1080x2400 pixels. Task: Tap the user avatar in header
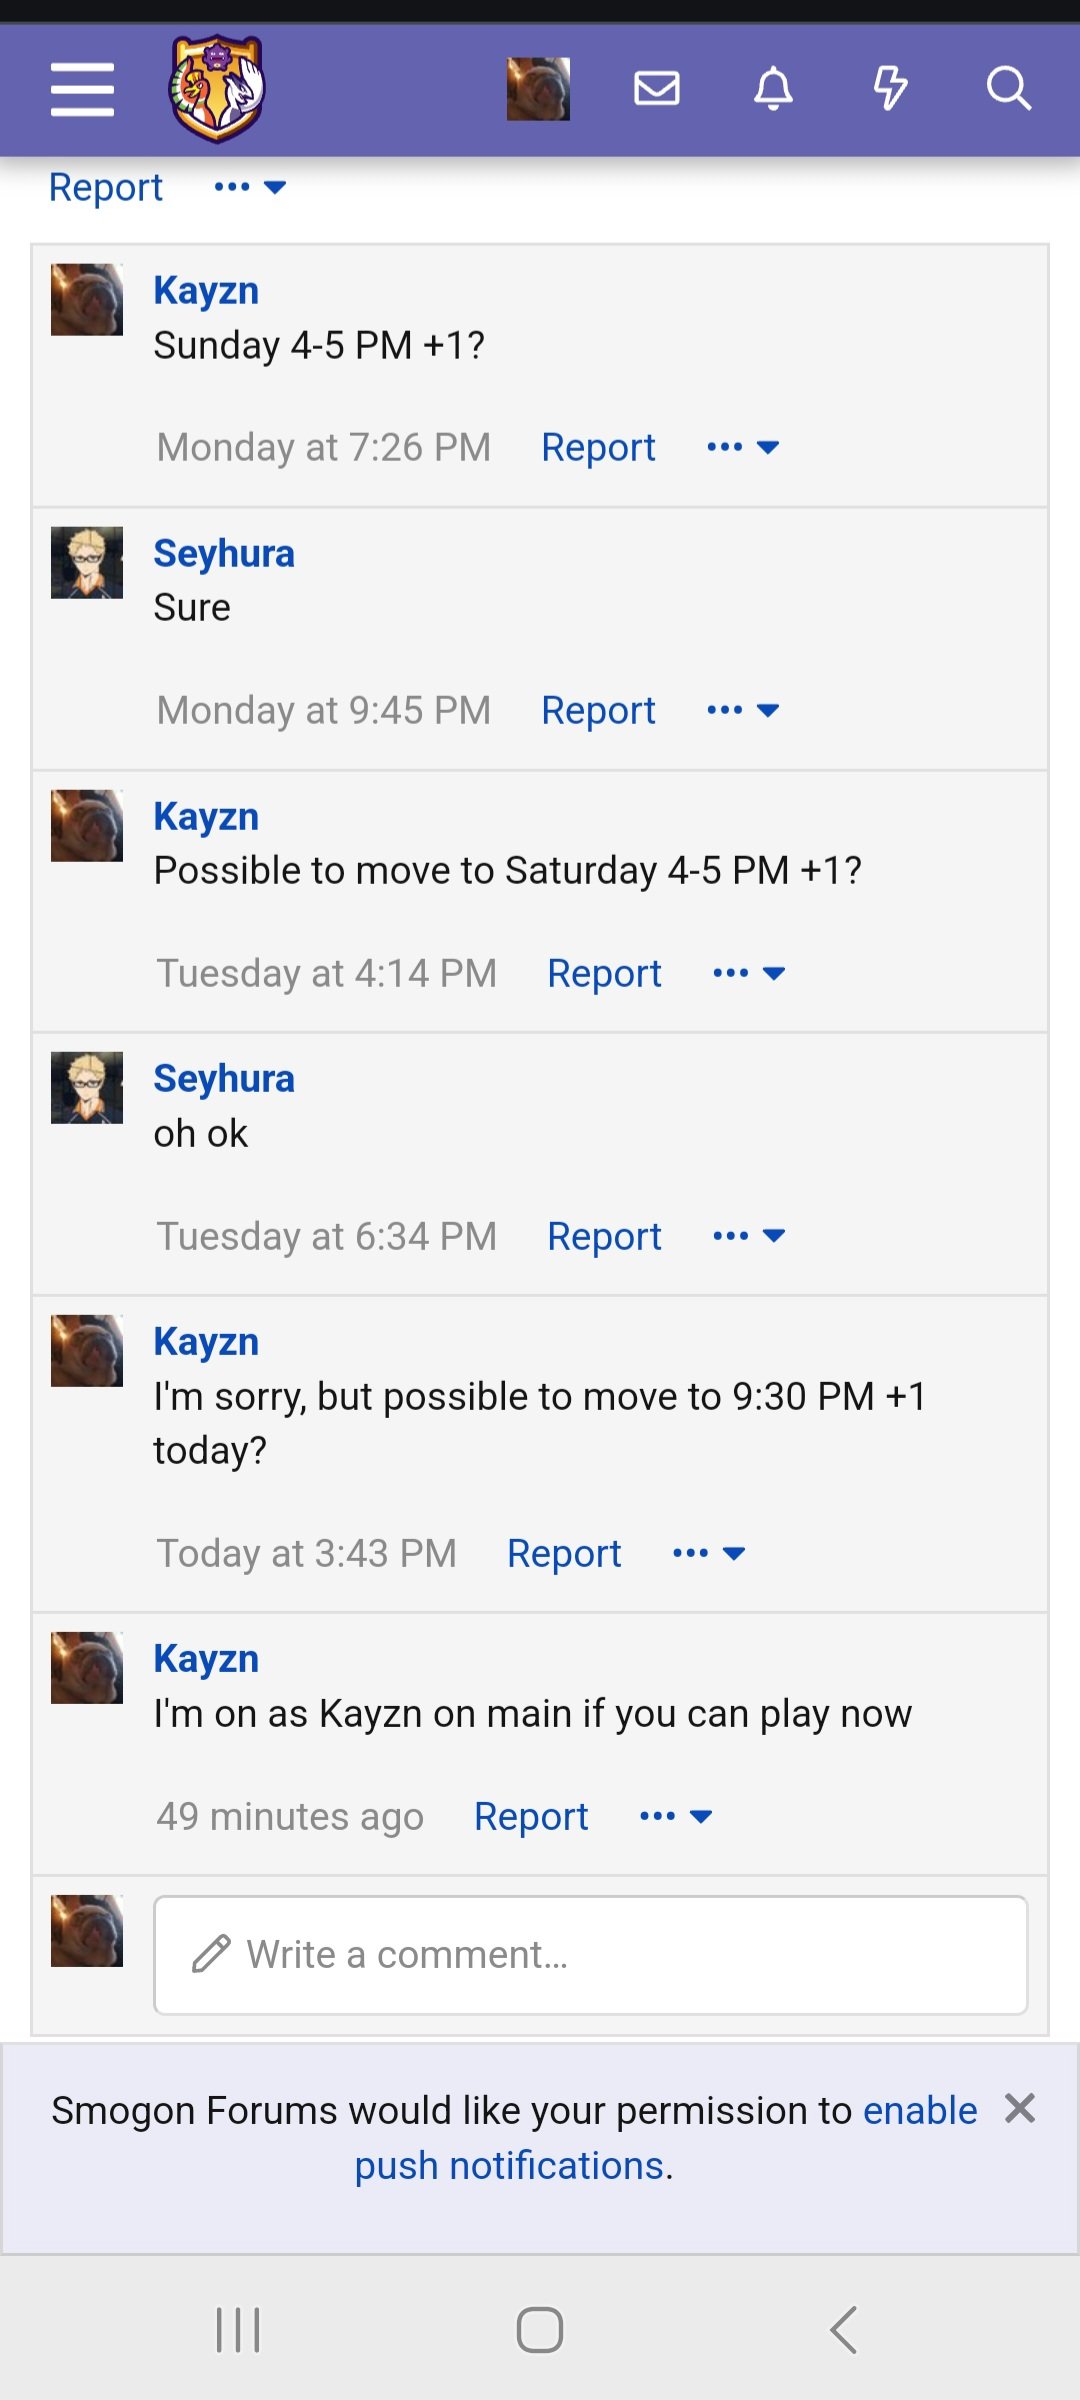click(x=538, y=89)
